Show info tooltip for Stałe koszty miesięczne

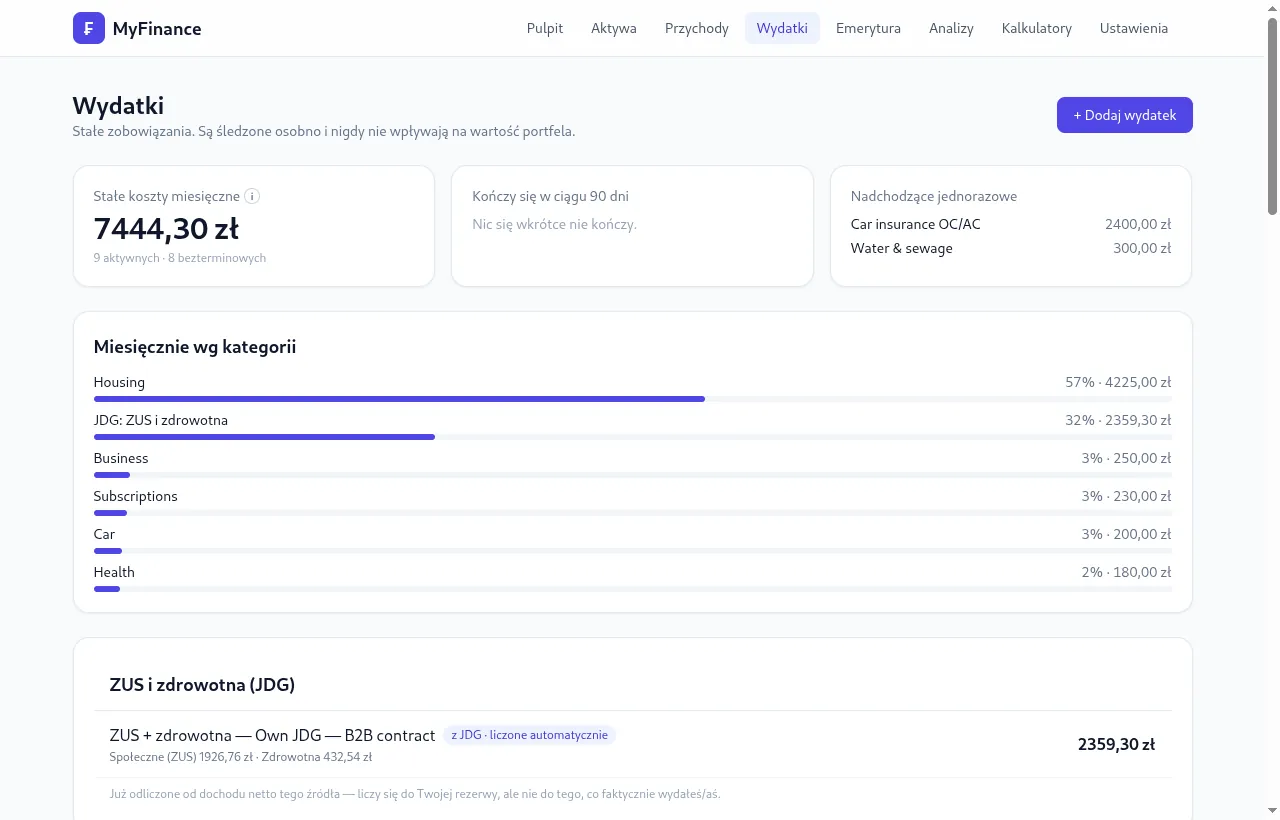[252, 196]
